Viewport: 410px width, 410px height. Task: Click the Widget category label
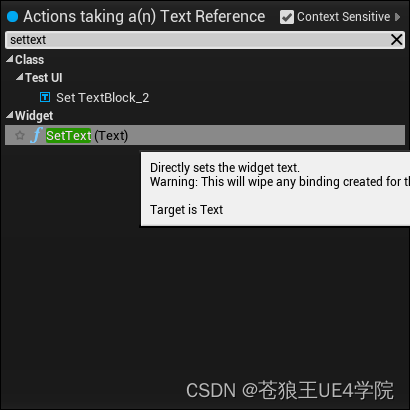click(34, 116)
